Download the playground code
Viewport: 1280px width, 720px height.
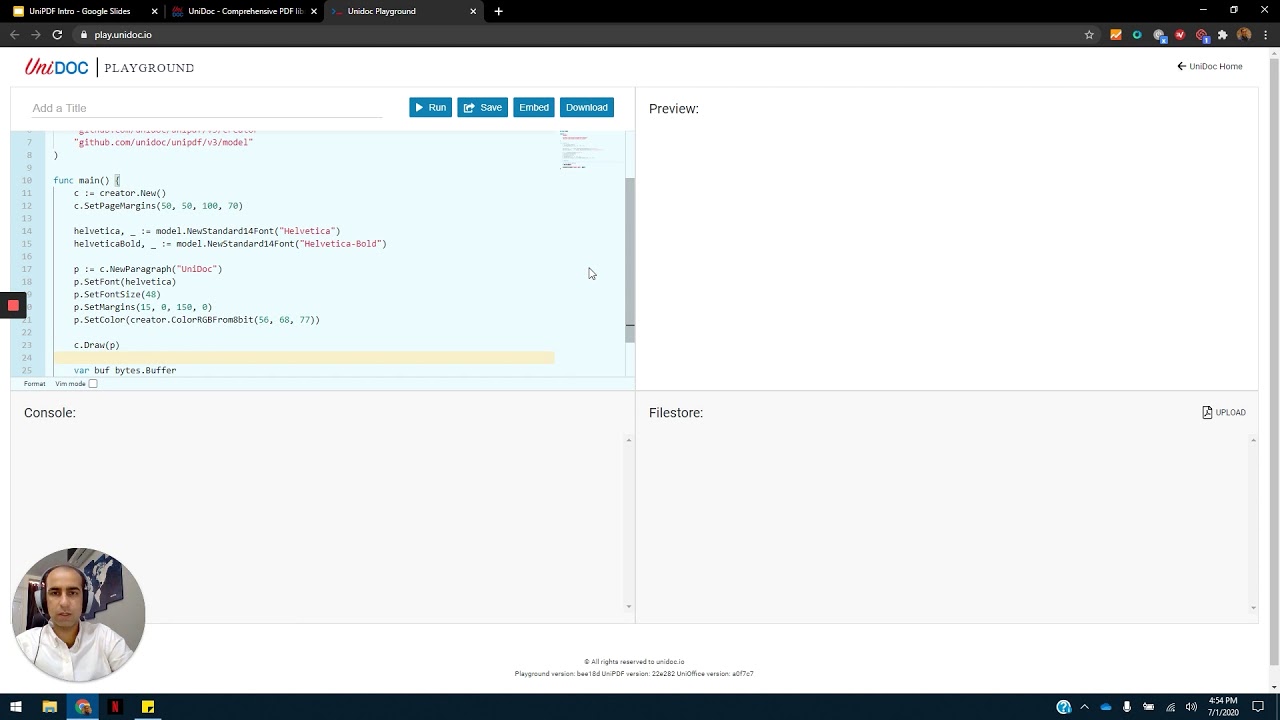point(586,107)
